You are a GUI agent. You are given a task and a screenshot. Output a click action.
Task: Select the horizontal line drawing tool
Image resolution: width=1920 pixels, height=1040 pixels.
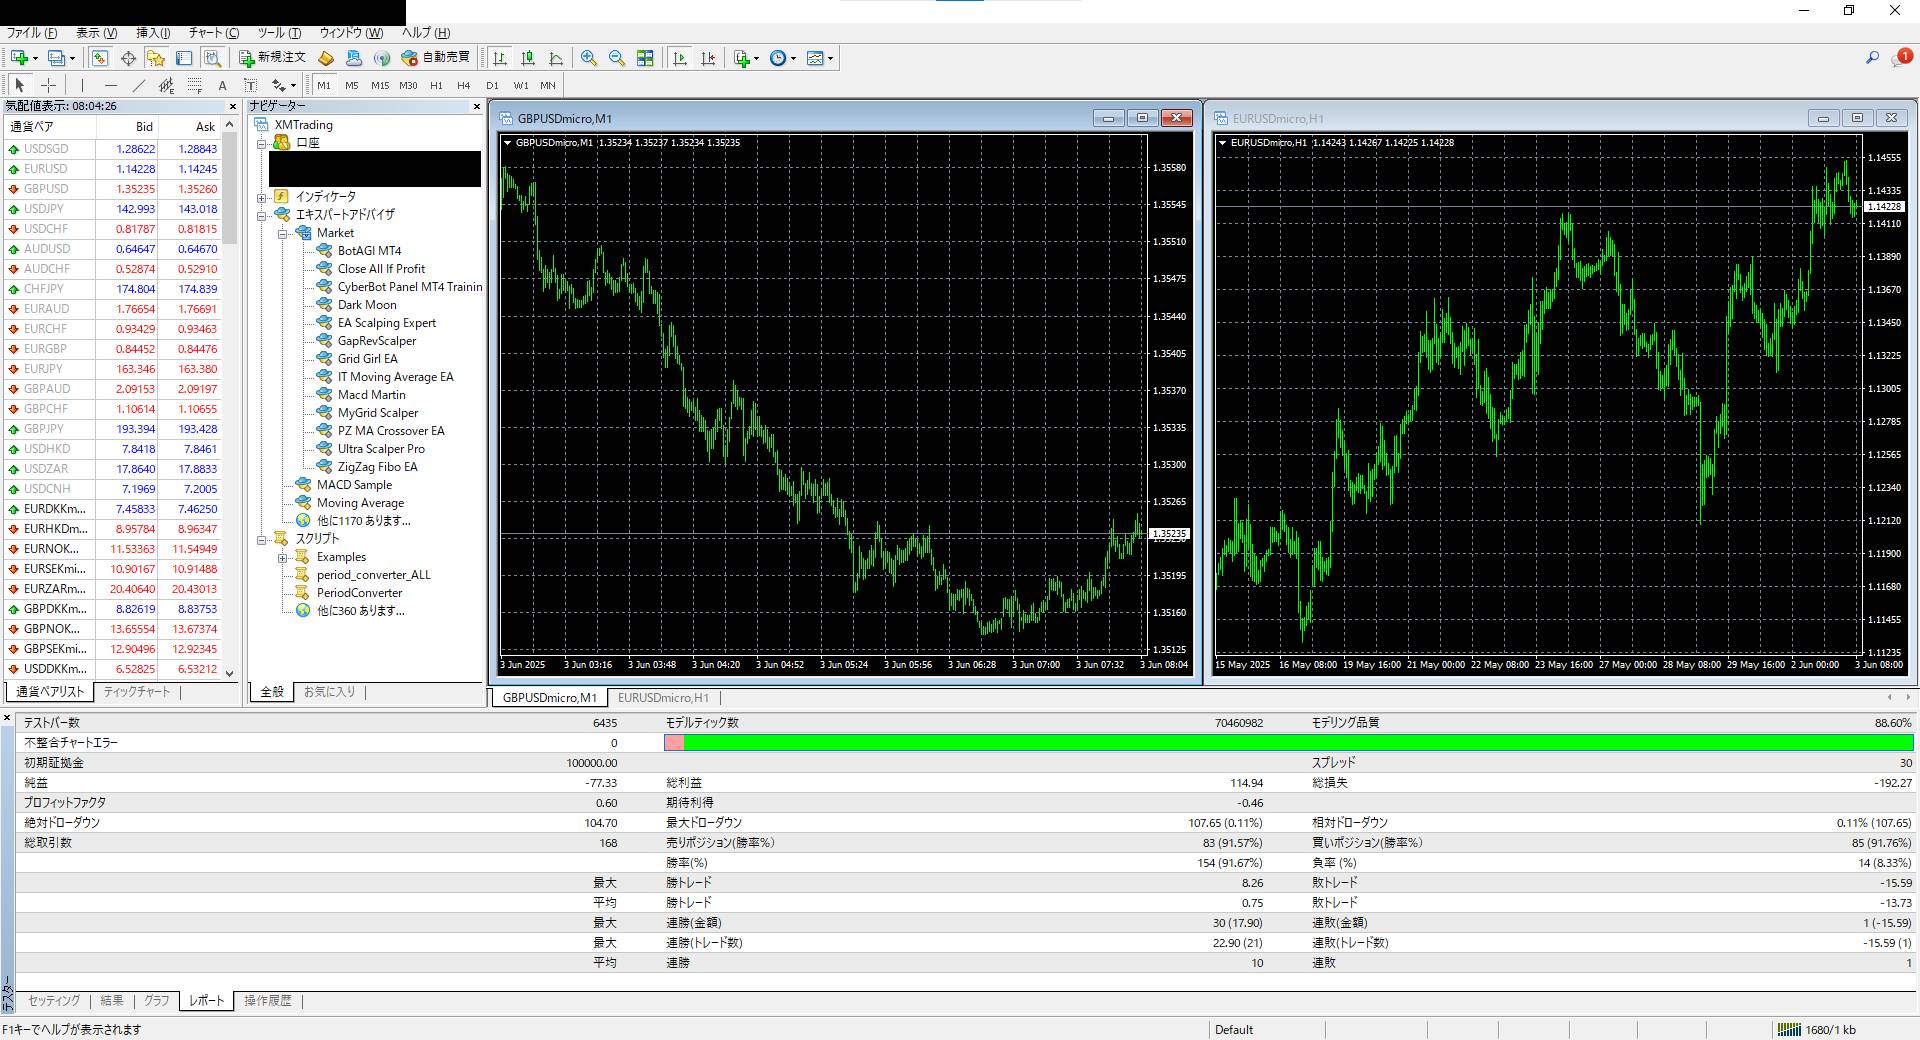tap(111, 85)
